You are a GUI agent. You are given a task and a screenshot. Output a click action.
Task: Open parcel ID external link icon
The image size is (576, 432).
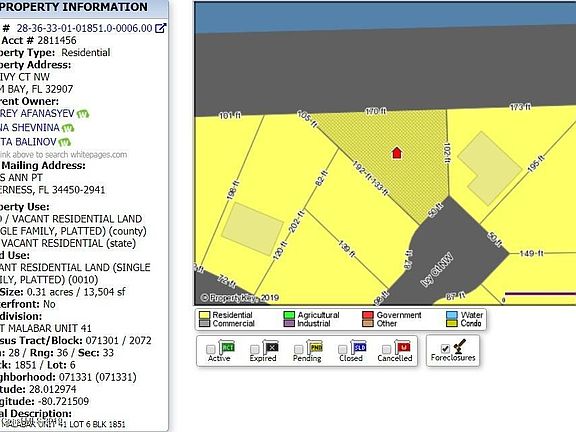pos(161,28)
